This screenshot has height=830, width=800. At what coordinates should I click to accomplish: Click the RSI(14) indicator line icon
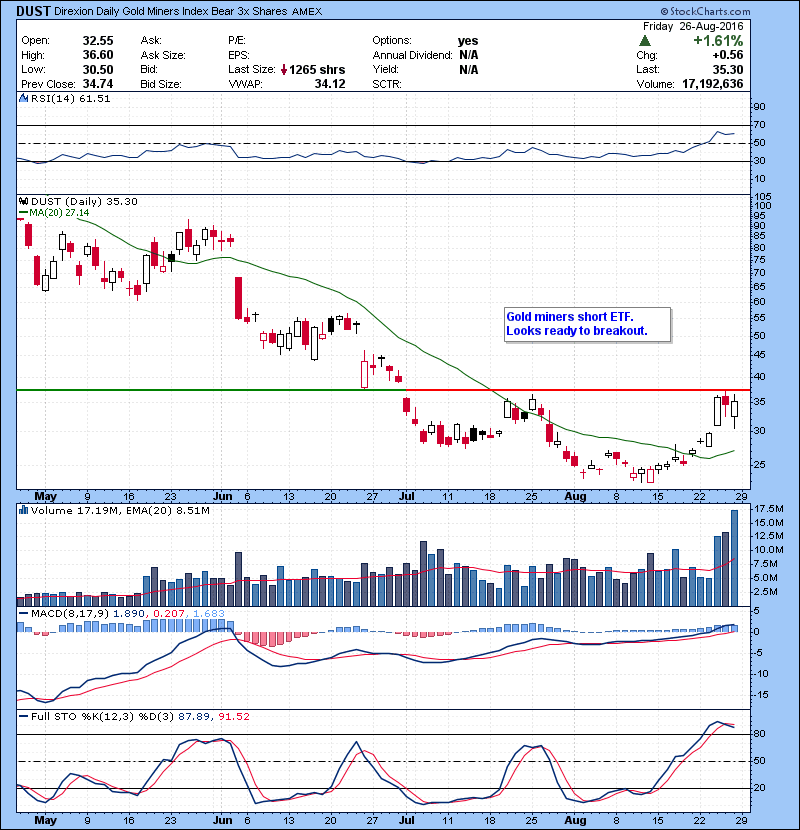point(23,98)
